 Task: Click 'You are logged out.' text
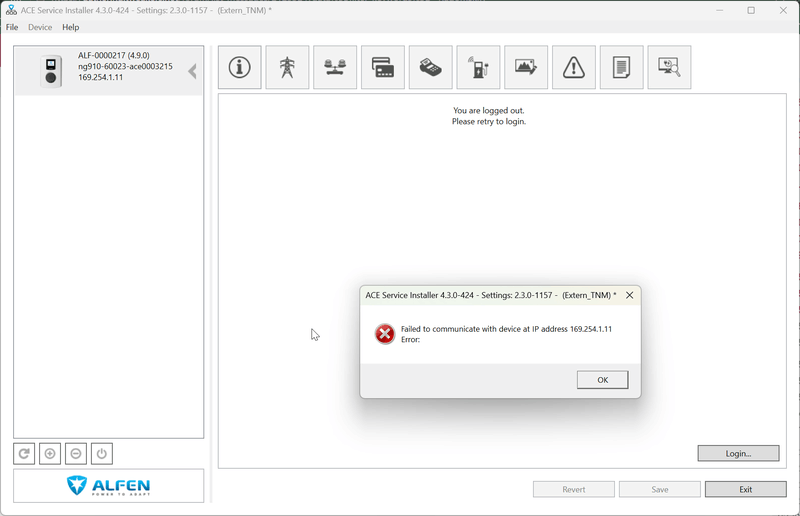coord(489,110)
